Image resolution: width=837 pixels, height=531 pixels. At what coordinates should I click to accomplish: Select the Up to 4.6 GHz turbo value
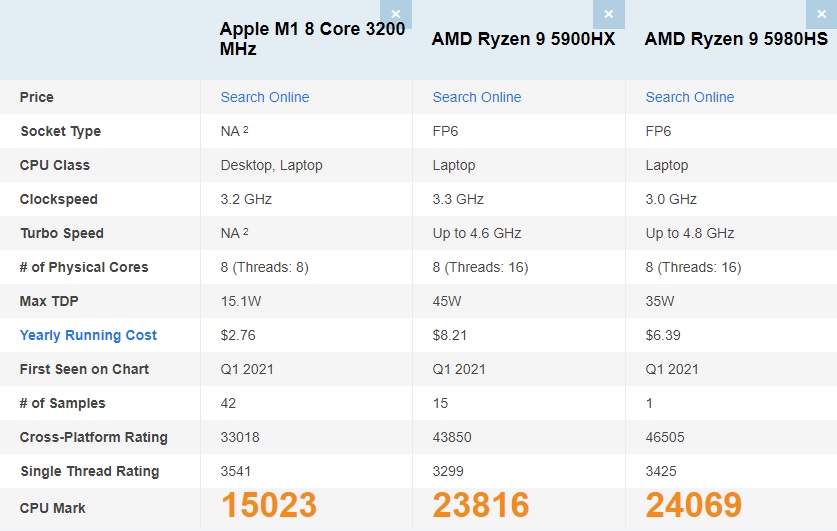point(477,233)
